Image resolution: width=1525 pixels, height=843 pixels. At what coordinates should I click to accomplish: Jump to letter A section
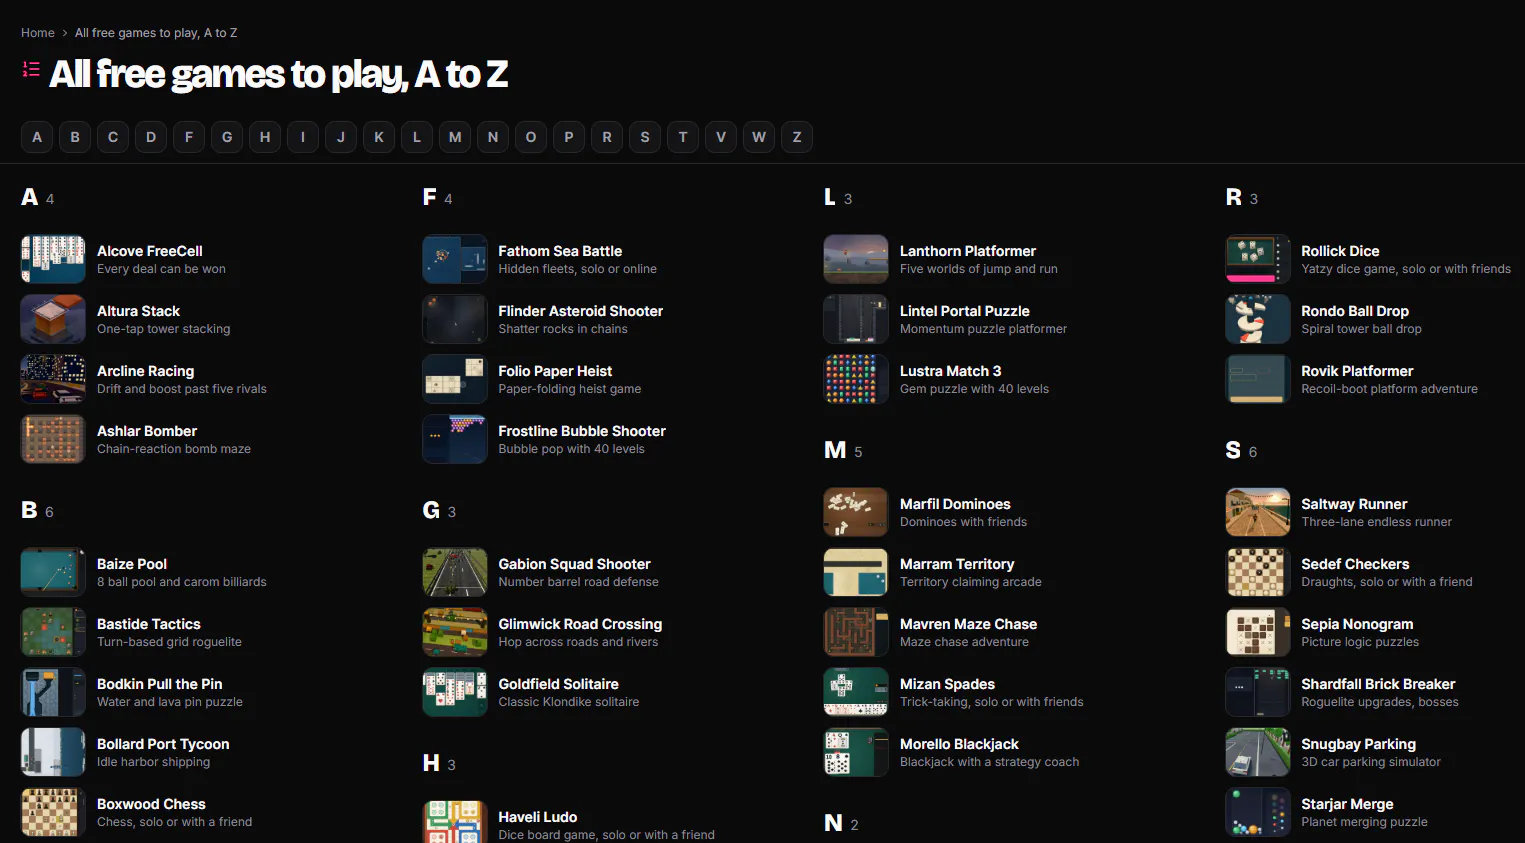click(37, 137)
